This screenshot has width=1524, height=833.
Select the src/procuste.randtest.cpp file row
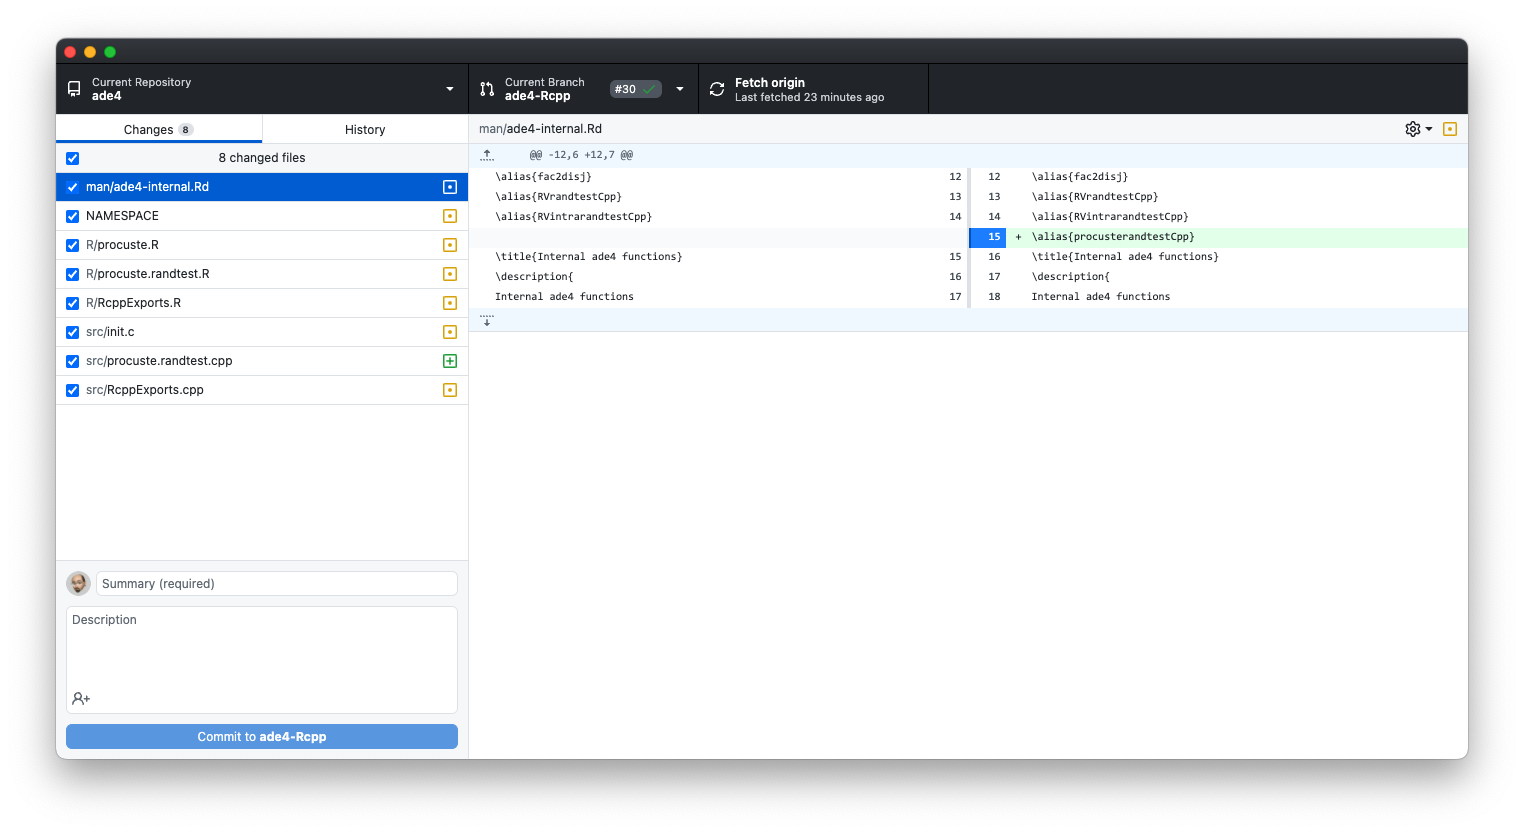[262, 361]
